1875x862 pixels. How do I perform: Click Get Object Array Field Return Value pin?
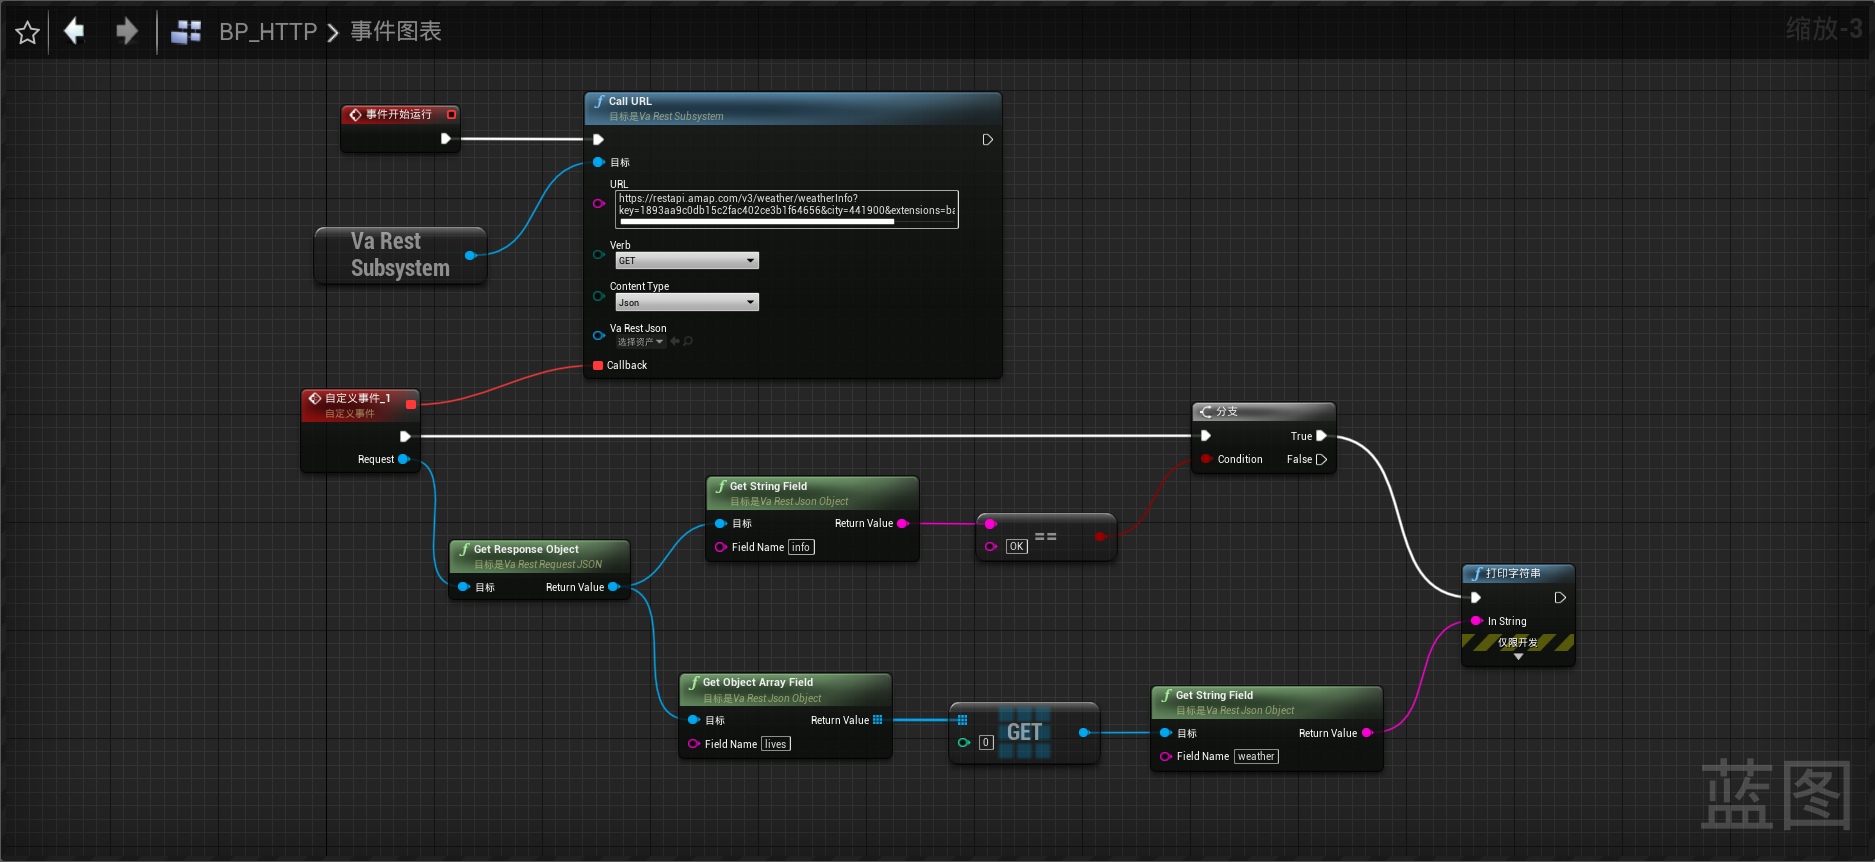click(877, 720)
